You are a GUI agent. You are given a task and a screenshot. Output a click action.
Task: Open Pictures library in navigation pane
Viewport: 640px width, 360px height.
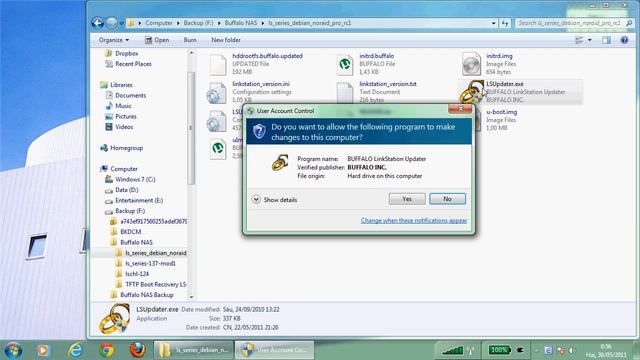click(x=121, y=116)
